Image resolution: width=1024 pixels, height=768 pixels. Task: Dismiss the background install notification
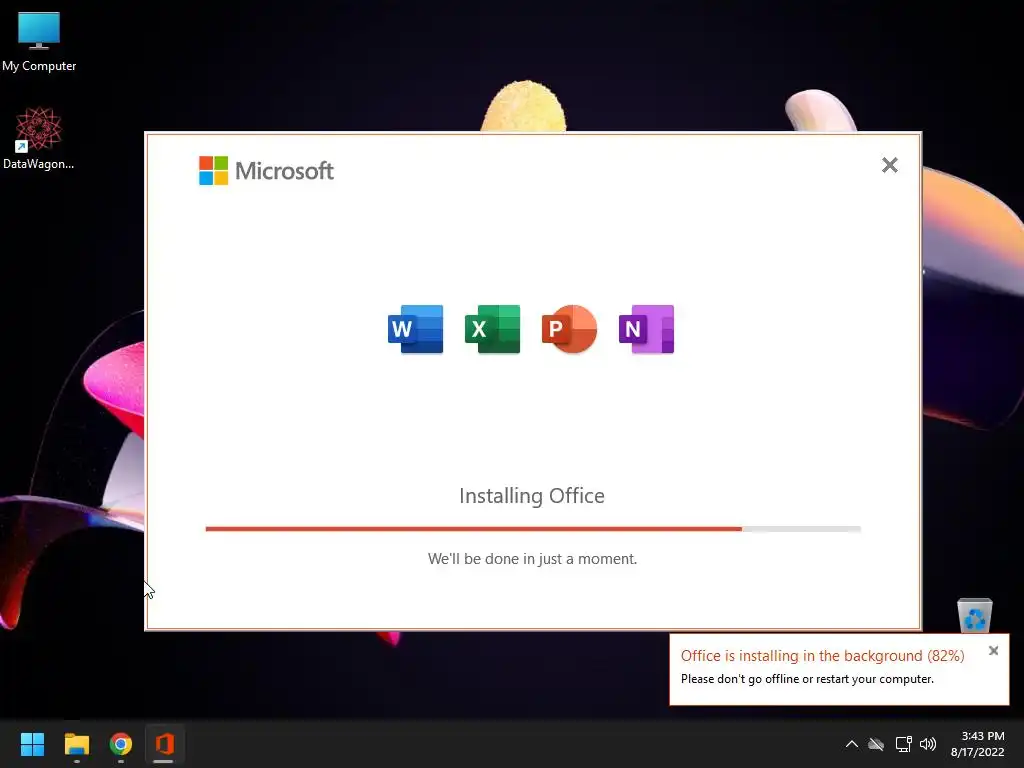pyautogui.click(x=993, y=650)
